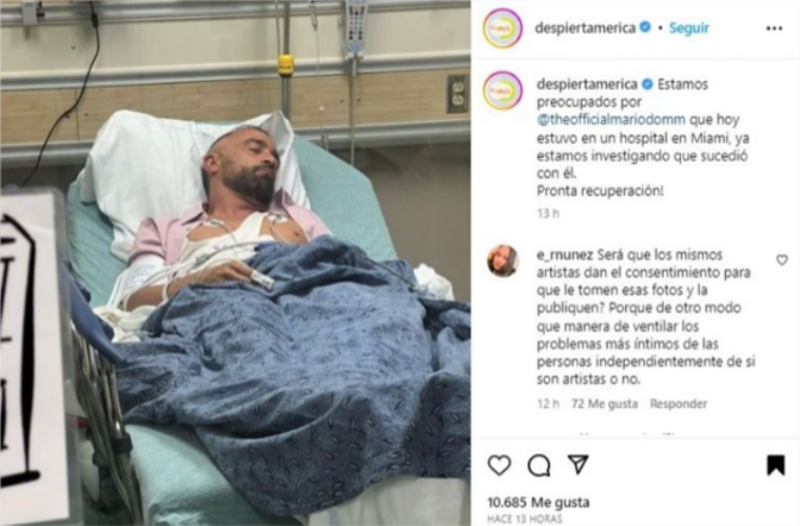Viewport: 800px width, 526px height.
Task: Click the header despiertamerica profile avatar
Action: [503, 29]
